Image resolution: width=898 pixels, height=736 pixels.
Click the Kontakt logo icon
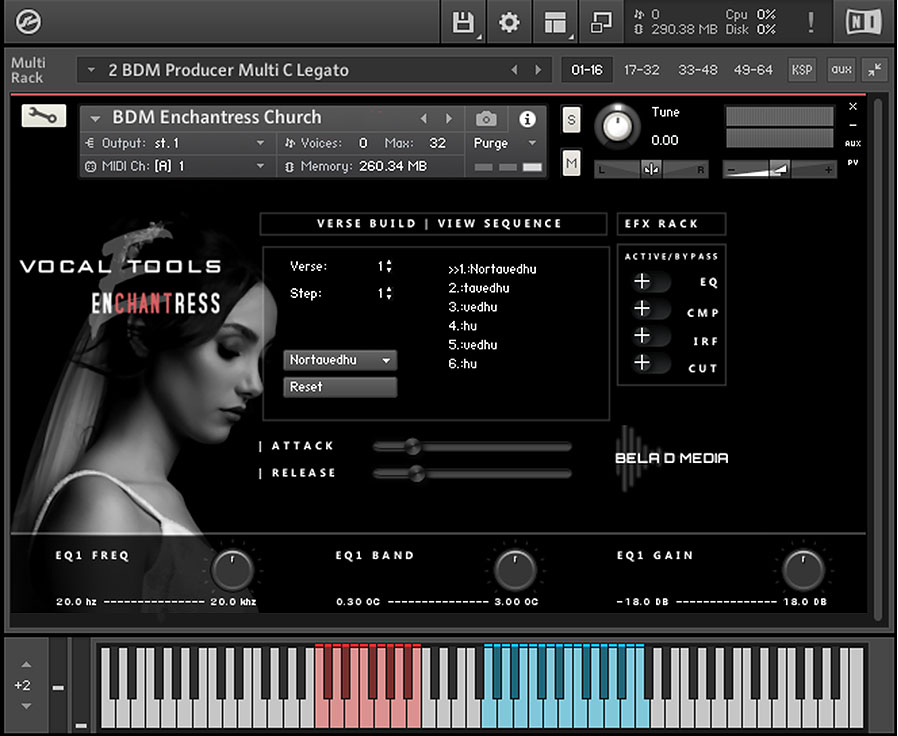pyautogui.click(x=28, y=22)
